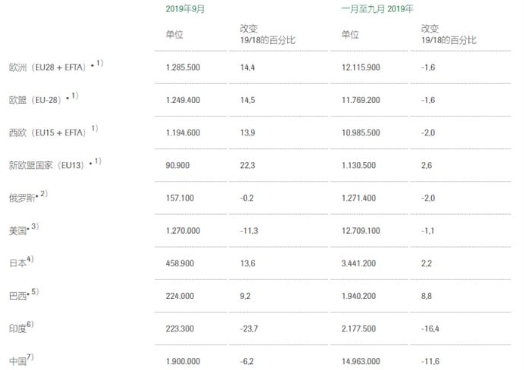Click footnote marker 4 next to 日本
This screenshot has width=524, height=370.
click(30, 259)
